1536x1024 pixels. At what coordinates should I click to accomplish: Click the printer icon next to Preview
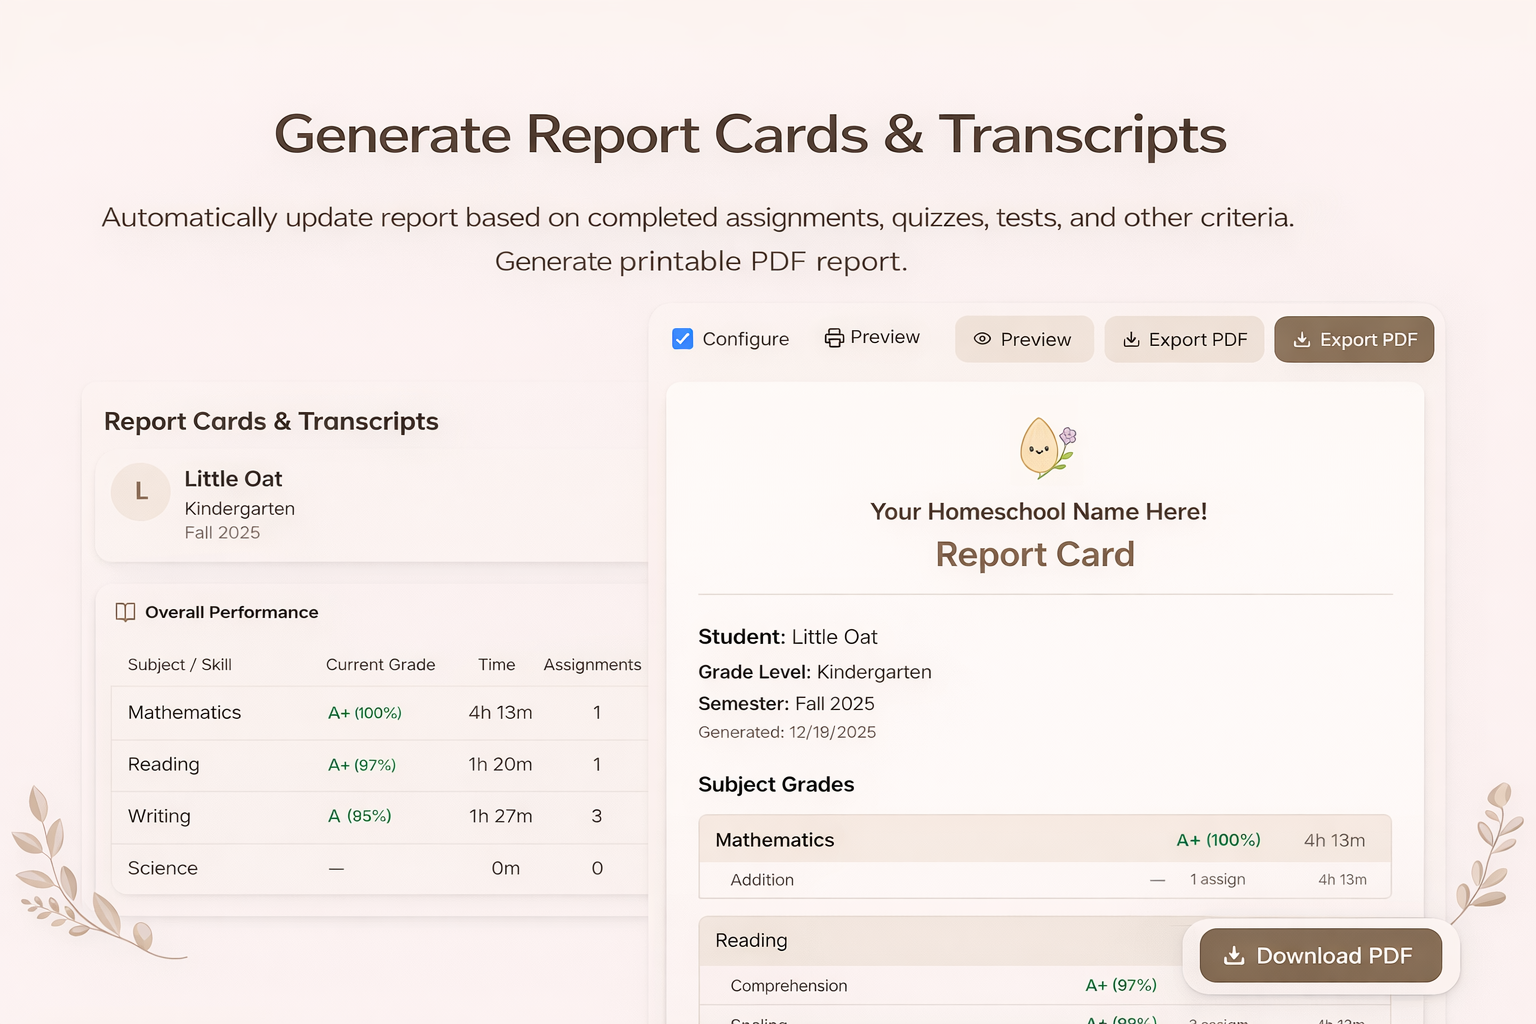tap(834, 338)
